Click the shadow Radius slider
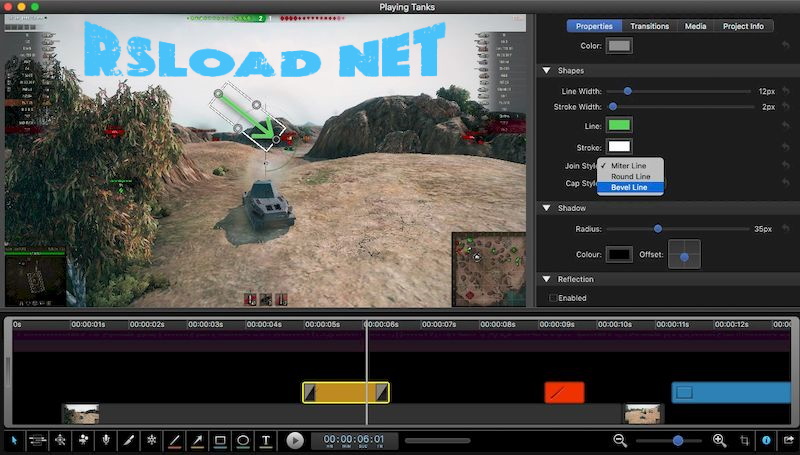This screenshot has height=455, width=800. (679, 229)
